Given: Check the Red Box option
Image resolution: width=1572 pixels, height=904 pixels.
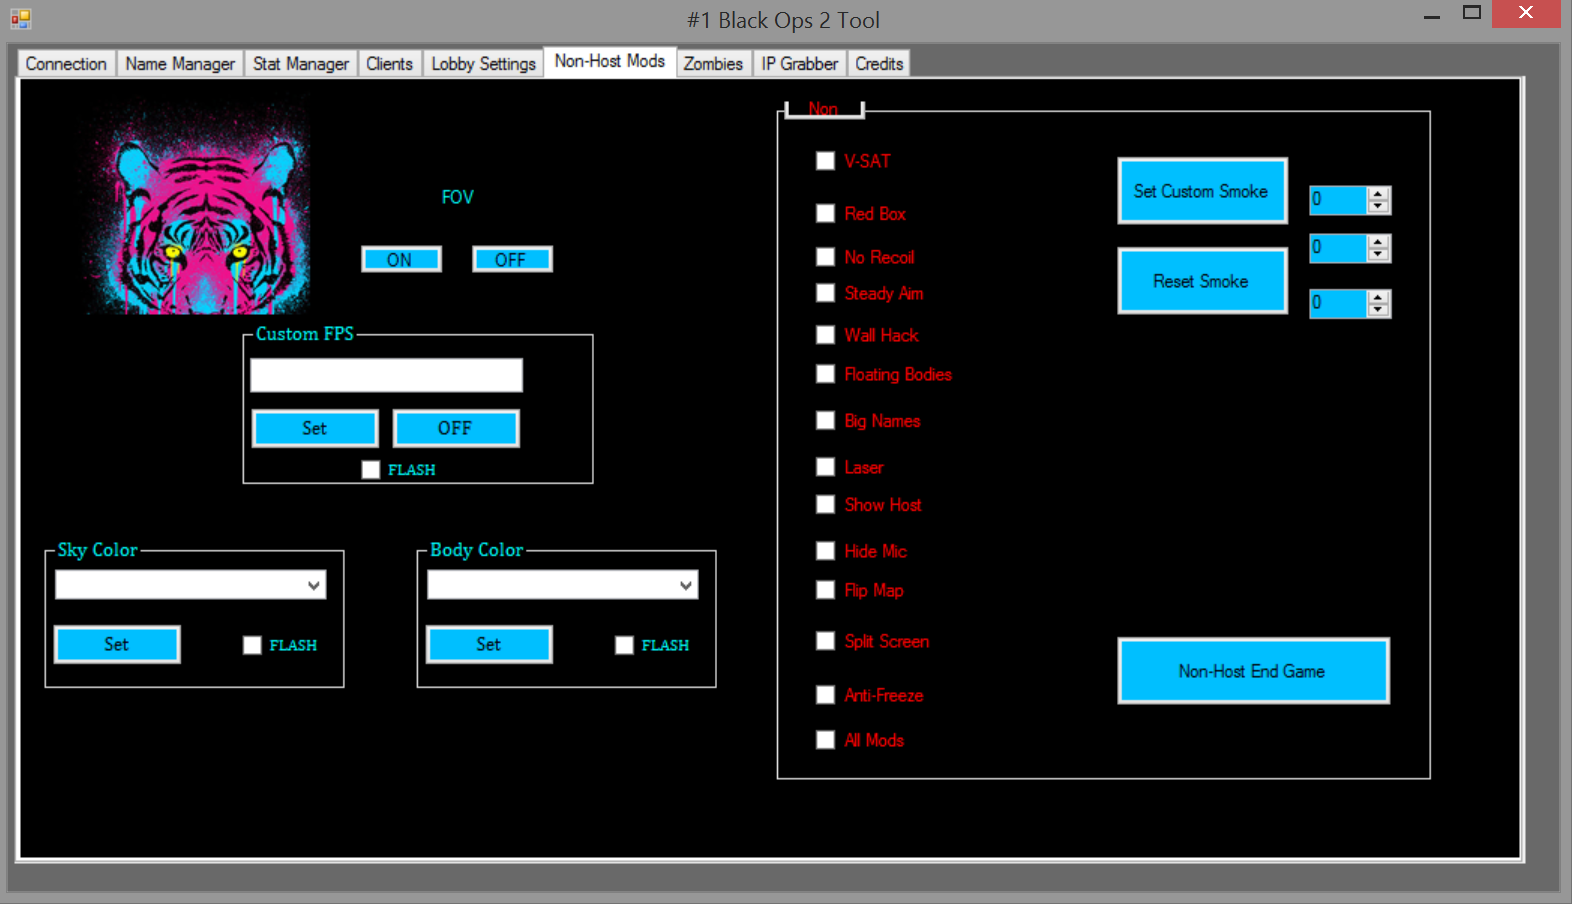Looking at the screenshot, I should click(x=825, y=213).
